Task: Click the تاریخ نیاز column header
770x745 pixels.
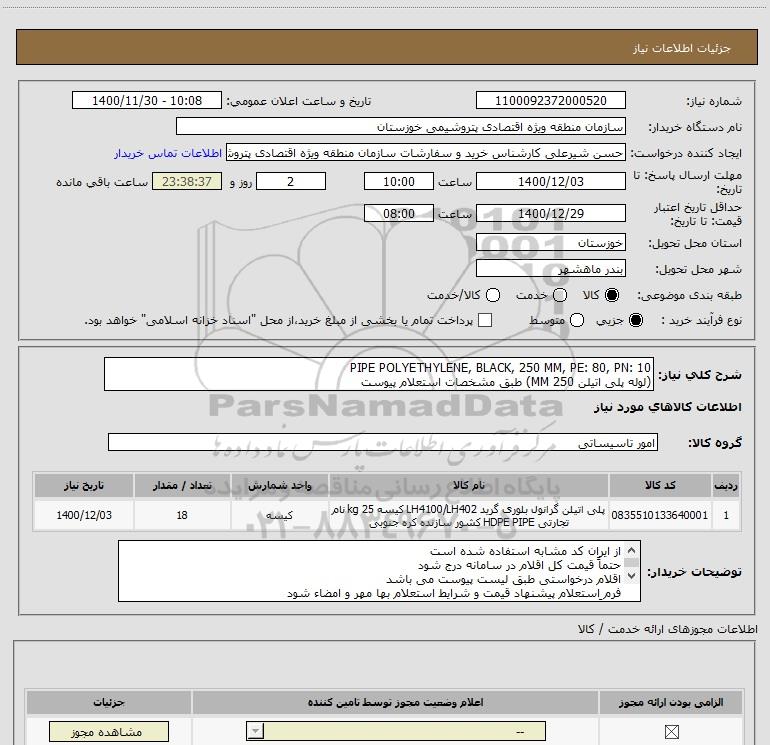Action: 83,485
